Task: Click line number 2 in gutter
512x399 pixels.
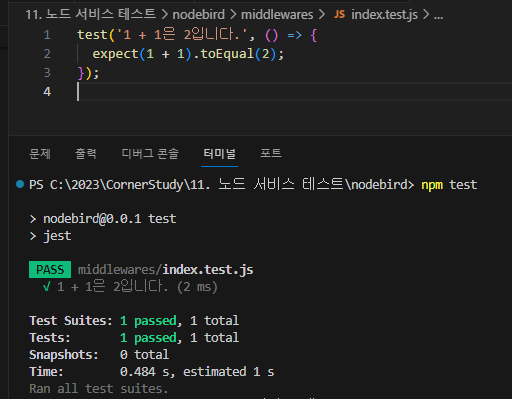Action: [47, 54]
